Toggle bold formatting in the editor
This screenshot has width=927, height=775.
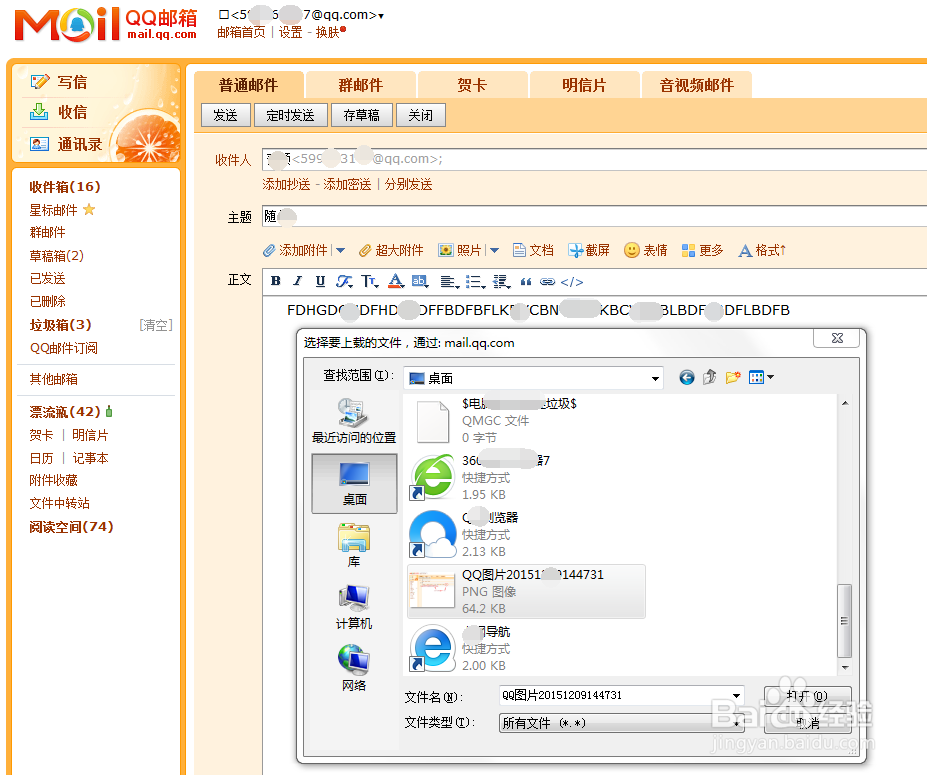(x=275, y=281)
